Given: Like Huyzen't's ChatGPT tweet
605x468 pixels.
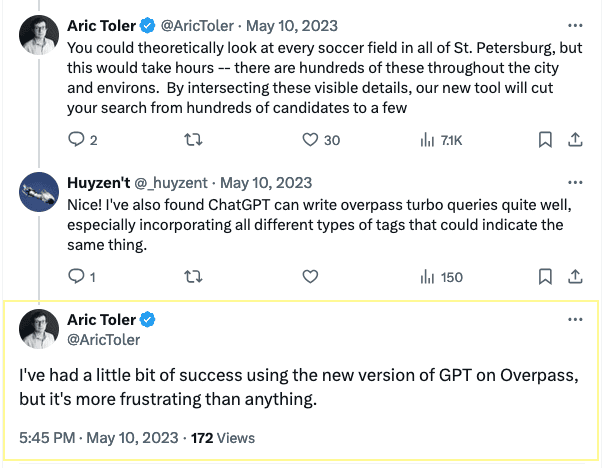Looking at the screenshot, I should click(309, 276).
